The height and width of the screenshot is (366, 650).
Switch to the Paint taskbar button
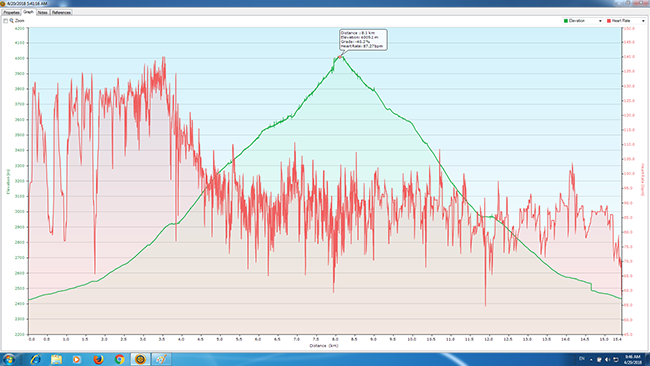click(161, 359)
